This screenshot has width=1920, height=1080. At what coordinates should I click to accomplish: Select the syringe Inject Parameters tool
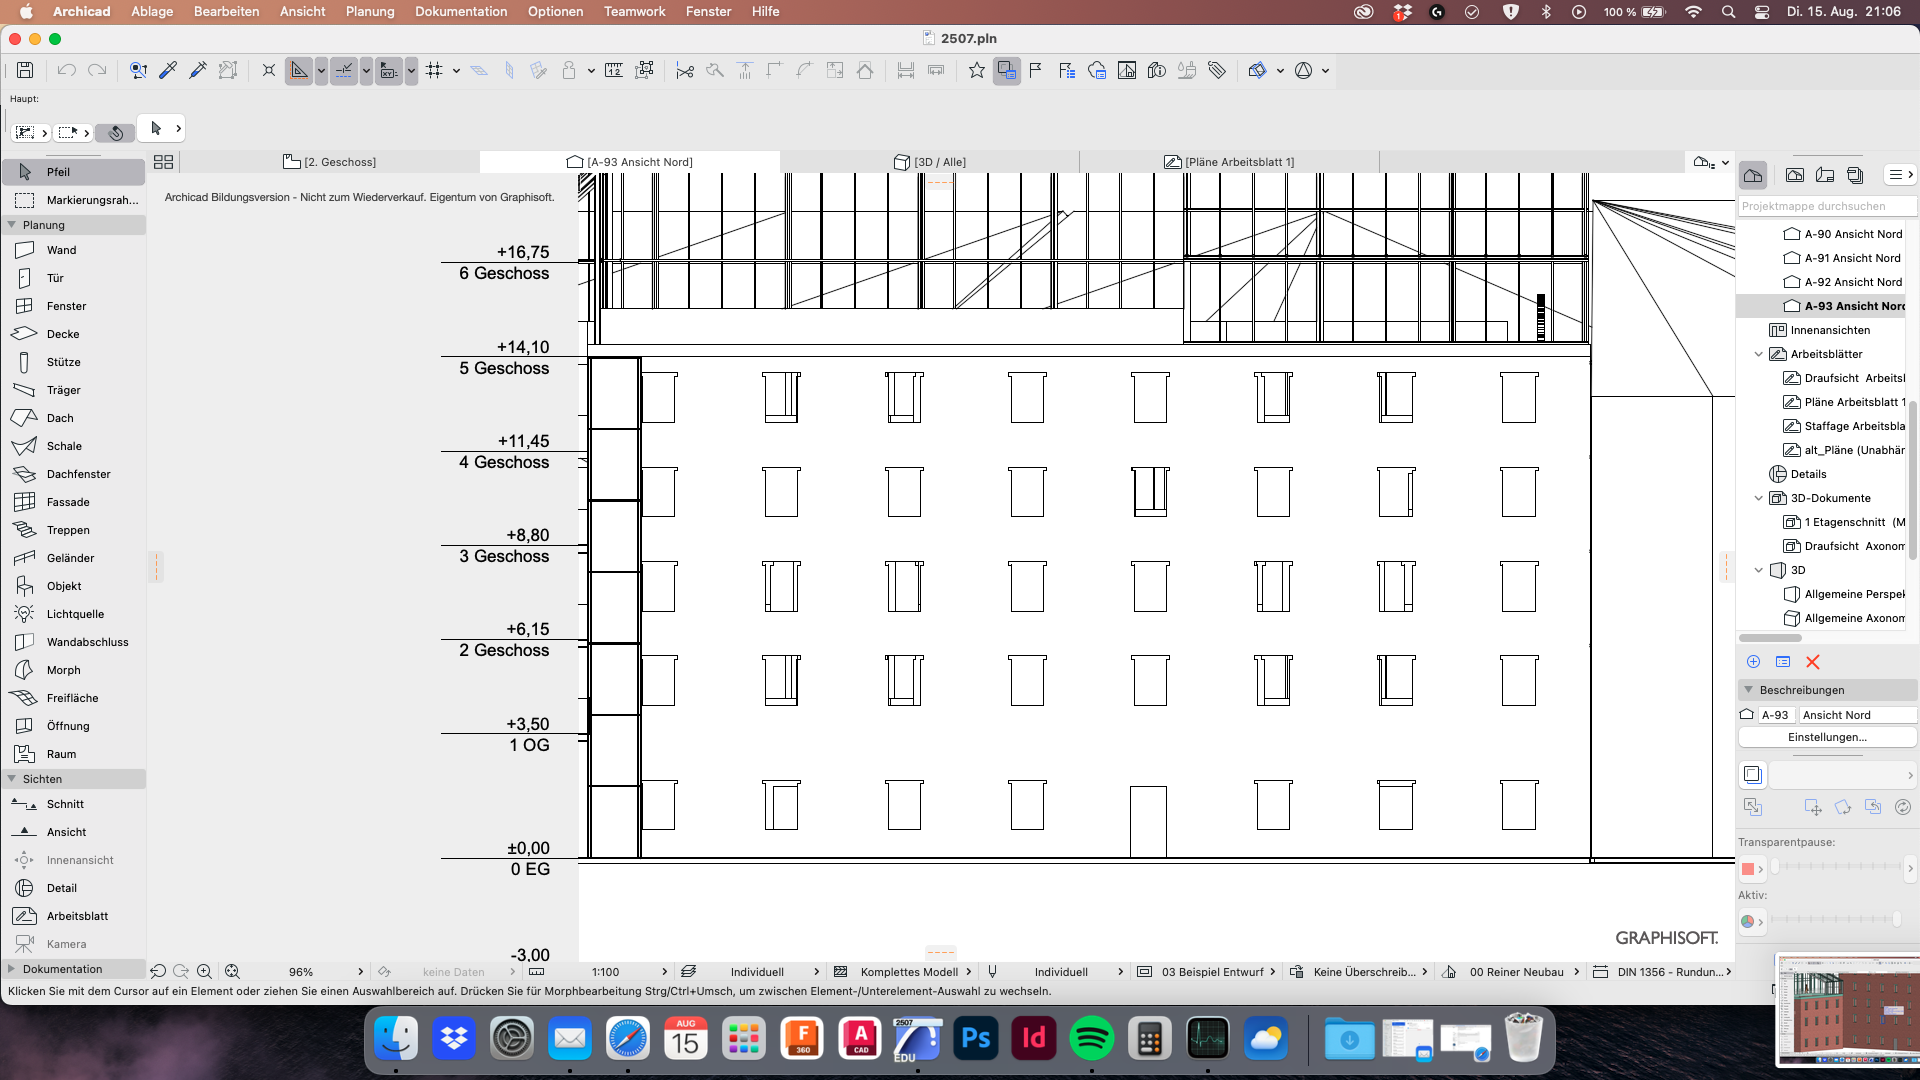pos(198,70)
